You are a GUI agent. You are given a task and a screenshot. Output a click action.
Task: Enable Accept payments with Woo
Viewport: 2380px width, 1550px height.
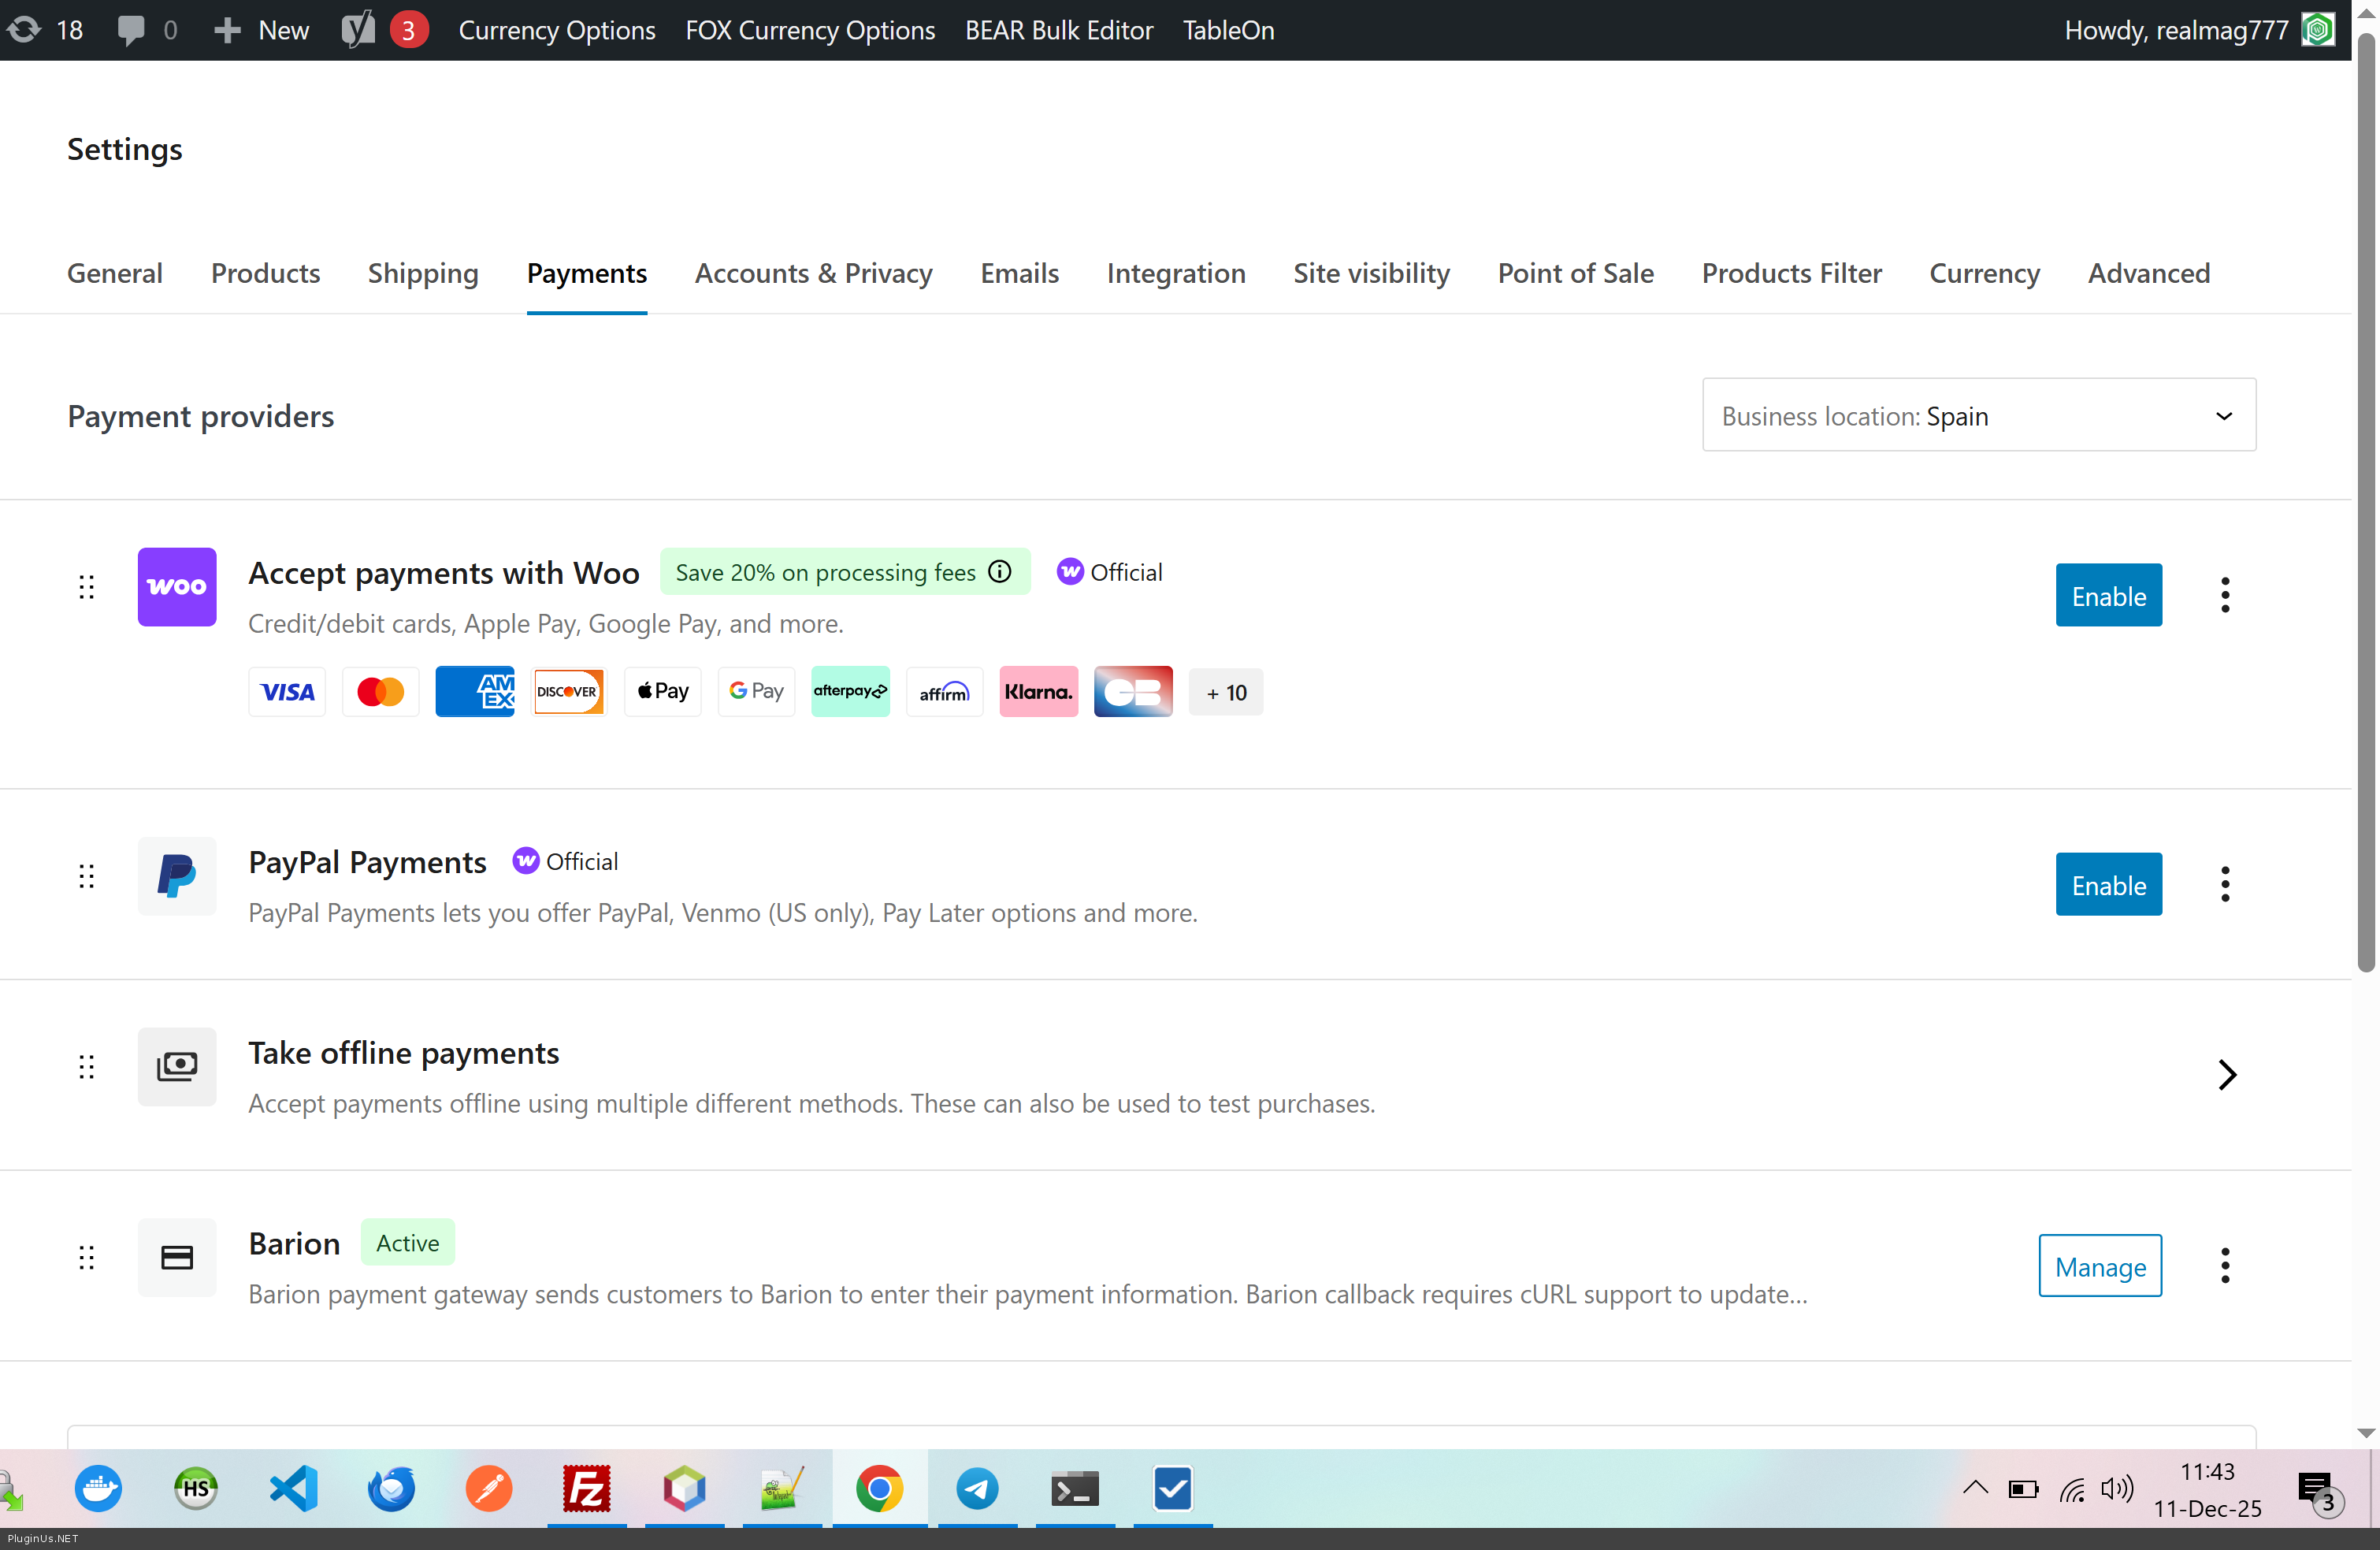[2108, 595]
